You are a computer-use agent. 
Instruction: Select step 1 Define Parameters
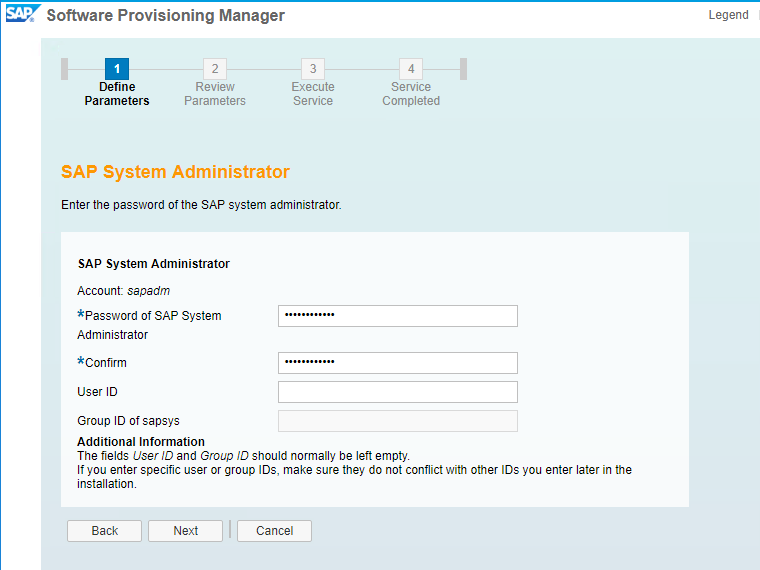point(117,83)
